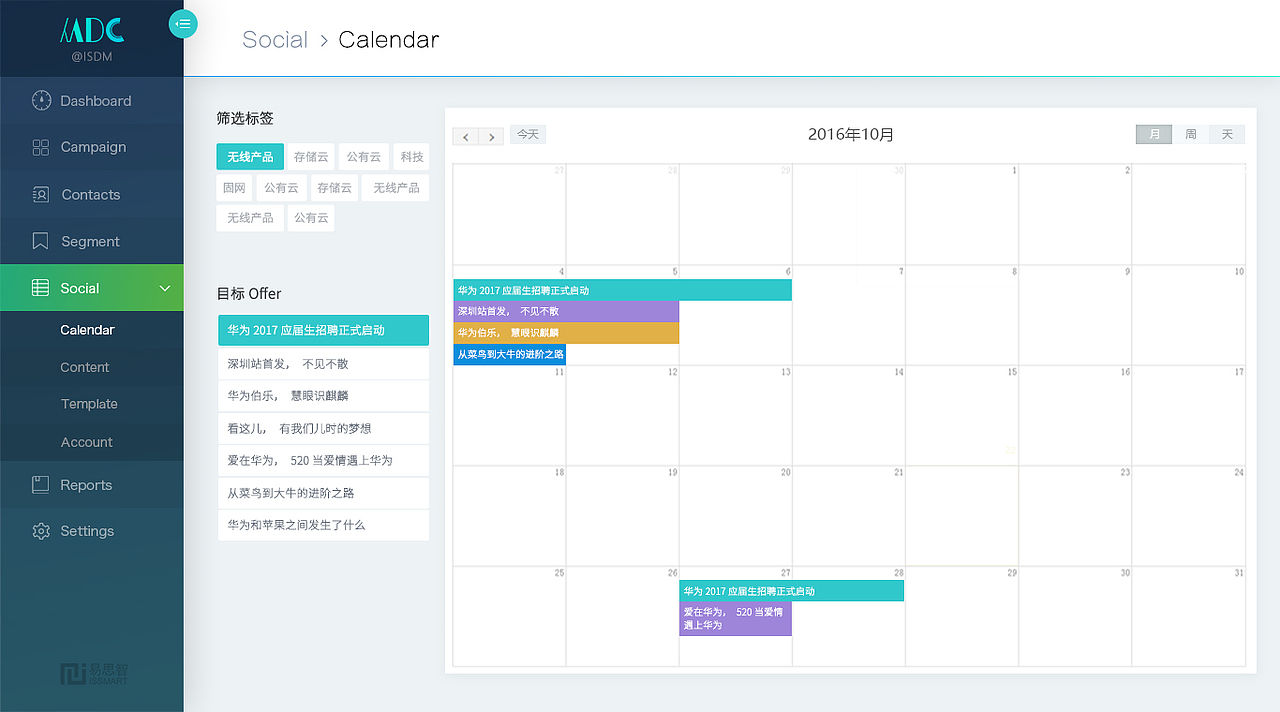
Task: Click the Segment bookmark icon
Action: pyautogui.click(x=41, y=241)
